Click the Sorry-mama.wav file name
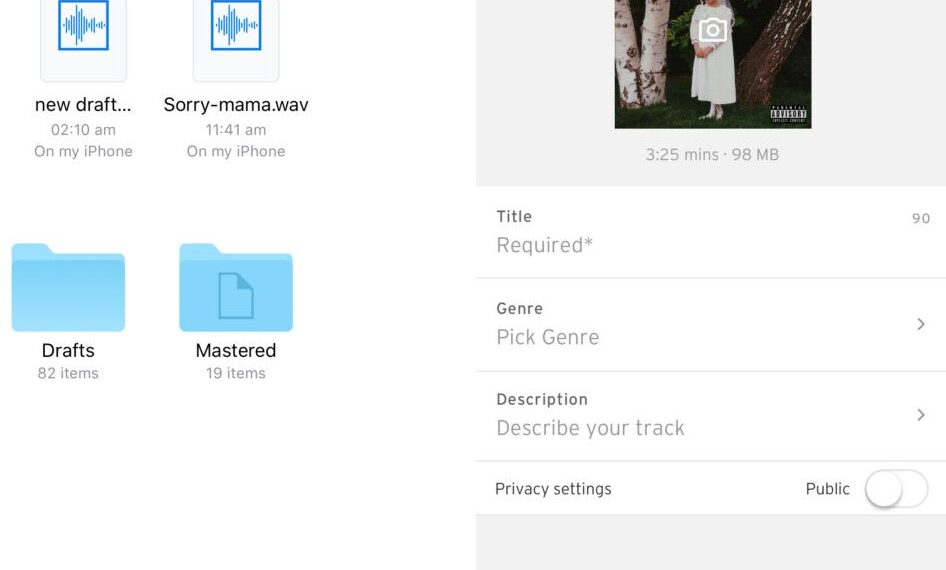946x570 pixels. [x=236, y=105]
